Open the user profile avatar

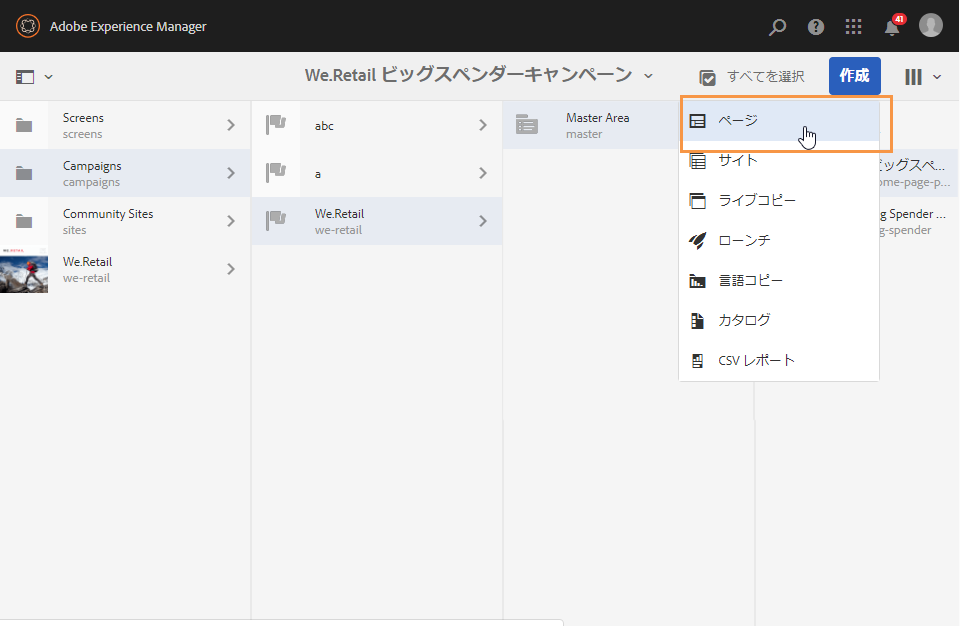[931, 26]
